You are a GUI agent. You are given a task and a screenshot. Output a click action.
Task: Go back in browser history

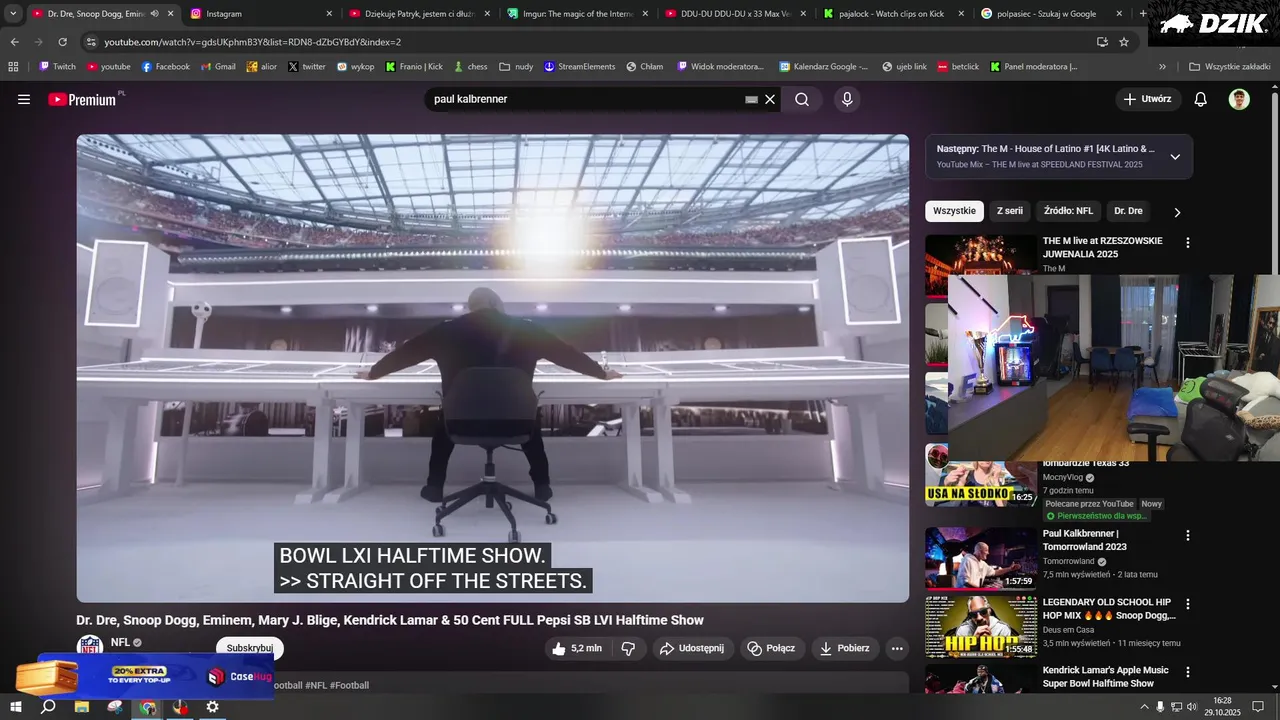point(14,42)
